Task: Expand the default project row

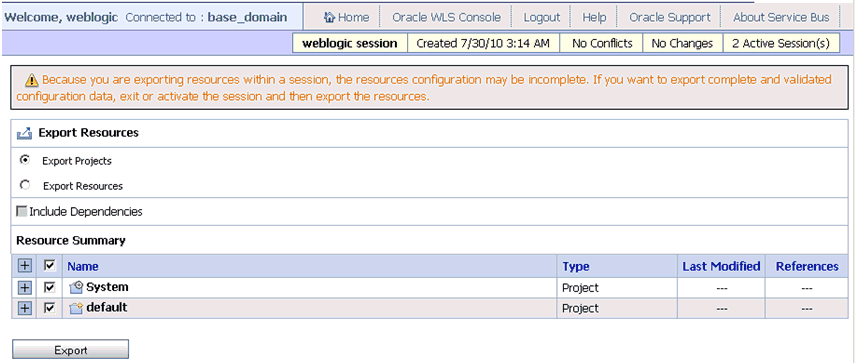Action: click(x=24, y=308)
